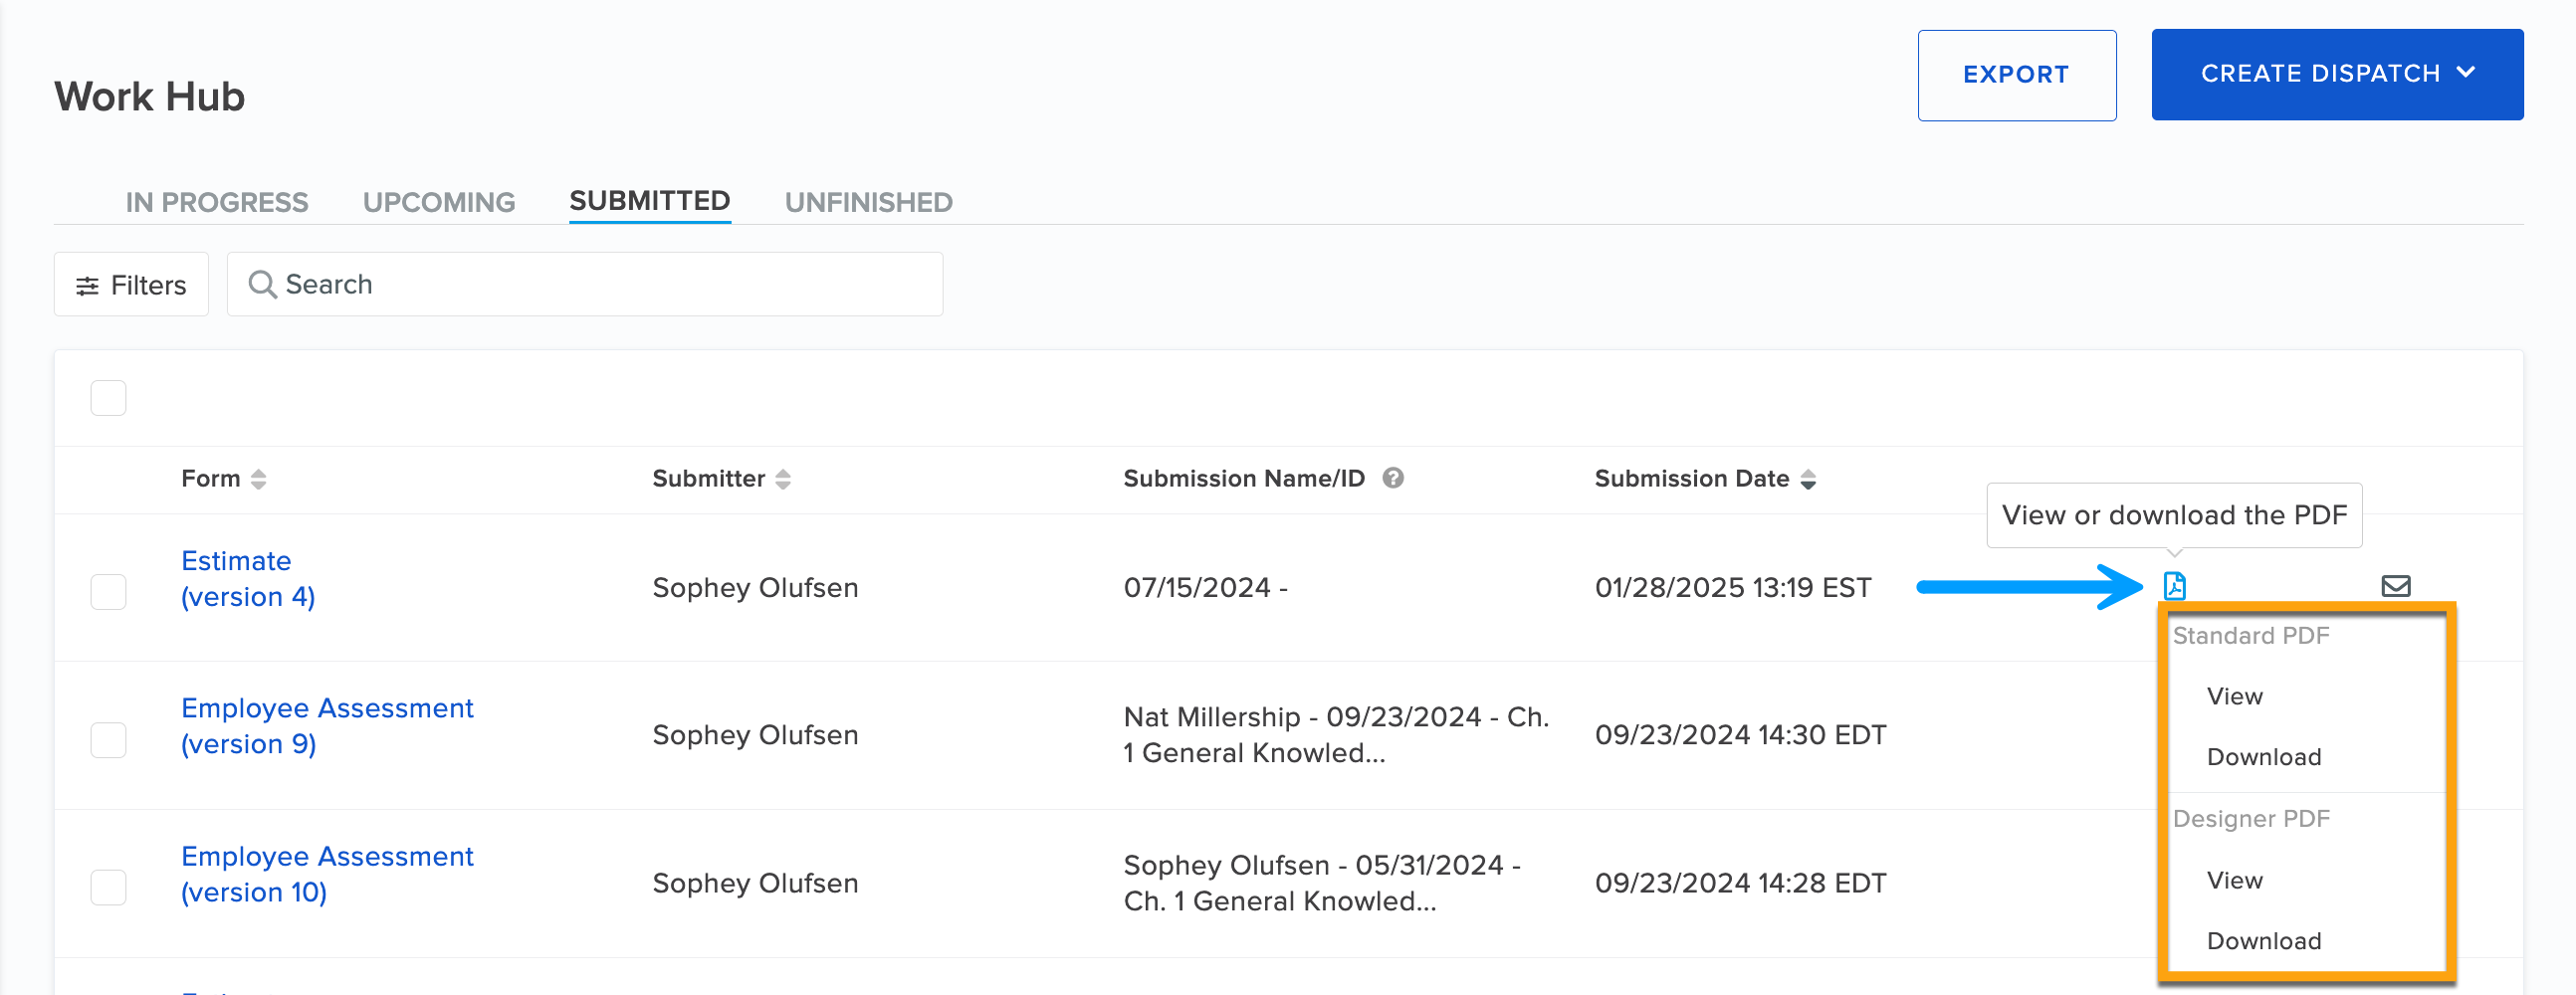Click the PDF icon in Estimate row
The height and width of the screenshot is (995, 2576).
click(x=2174, y=586)
